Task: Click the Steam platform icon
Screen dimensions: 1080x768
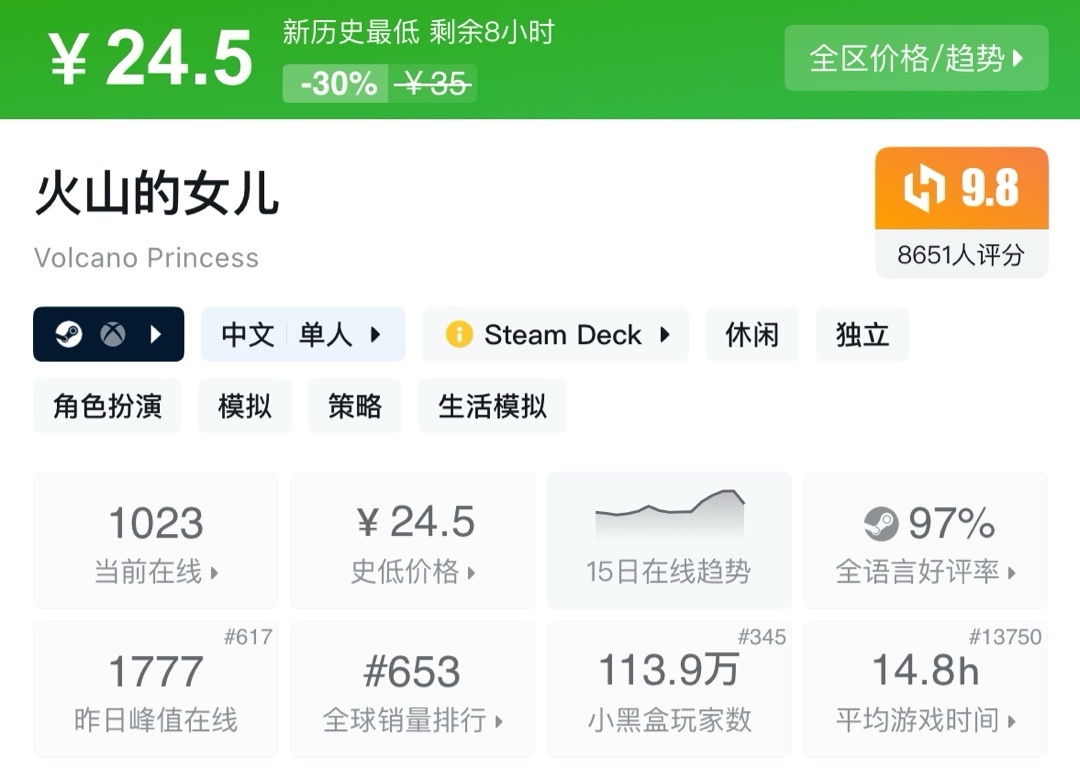Action: 68,334
